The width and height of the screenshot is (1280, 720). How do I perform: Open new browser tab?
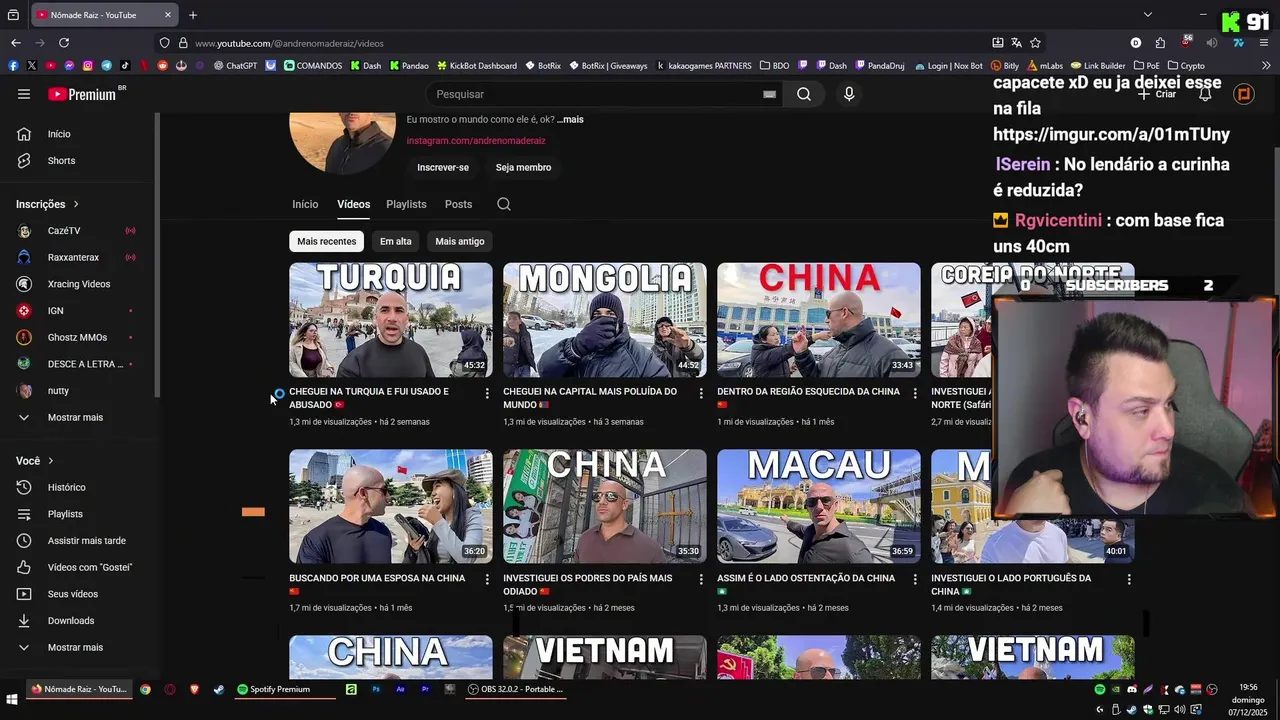pyautogui.click(x=193, y=15)
